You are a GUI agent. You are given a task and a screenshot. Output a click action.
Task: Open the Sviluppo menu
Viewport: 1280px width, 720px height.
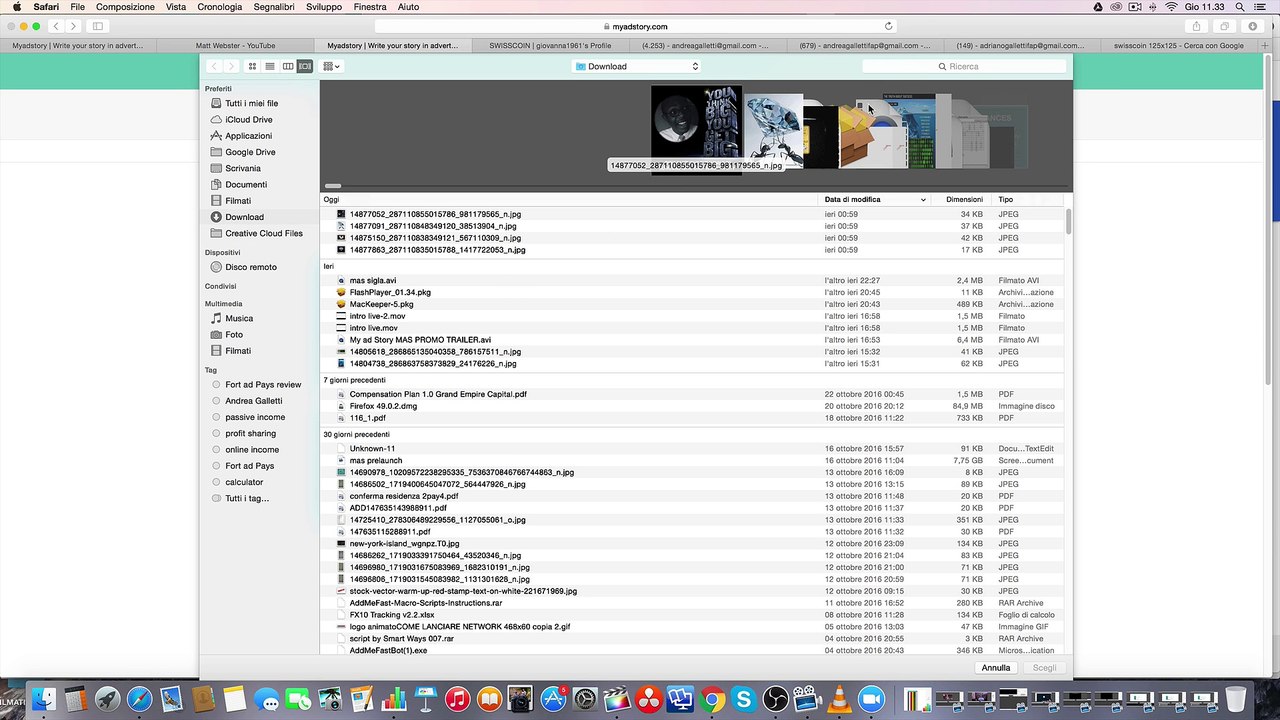coord(324,7)
